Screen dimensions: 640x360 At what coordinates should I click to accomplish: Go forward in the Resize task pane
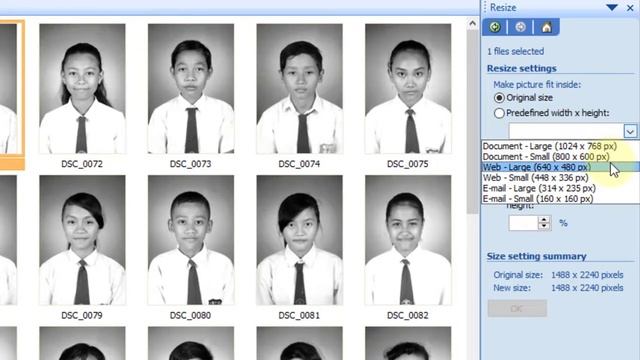point(520,27)
